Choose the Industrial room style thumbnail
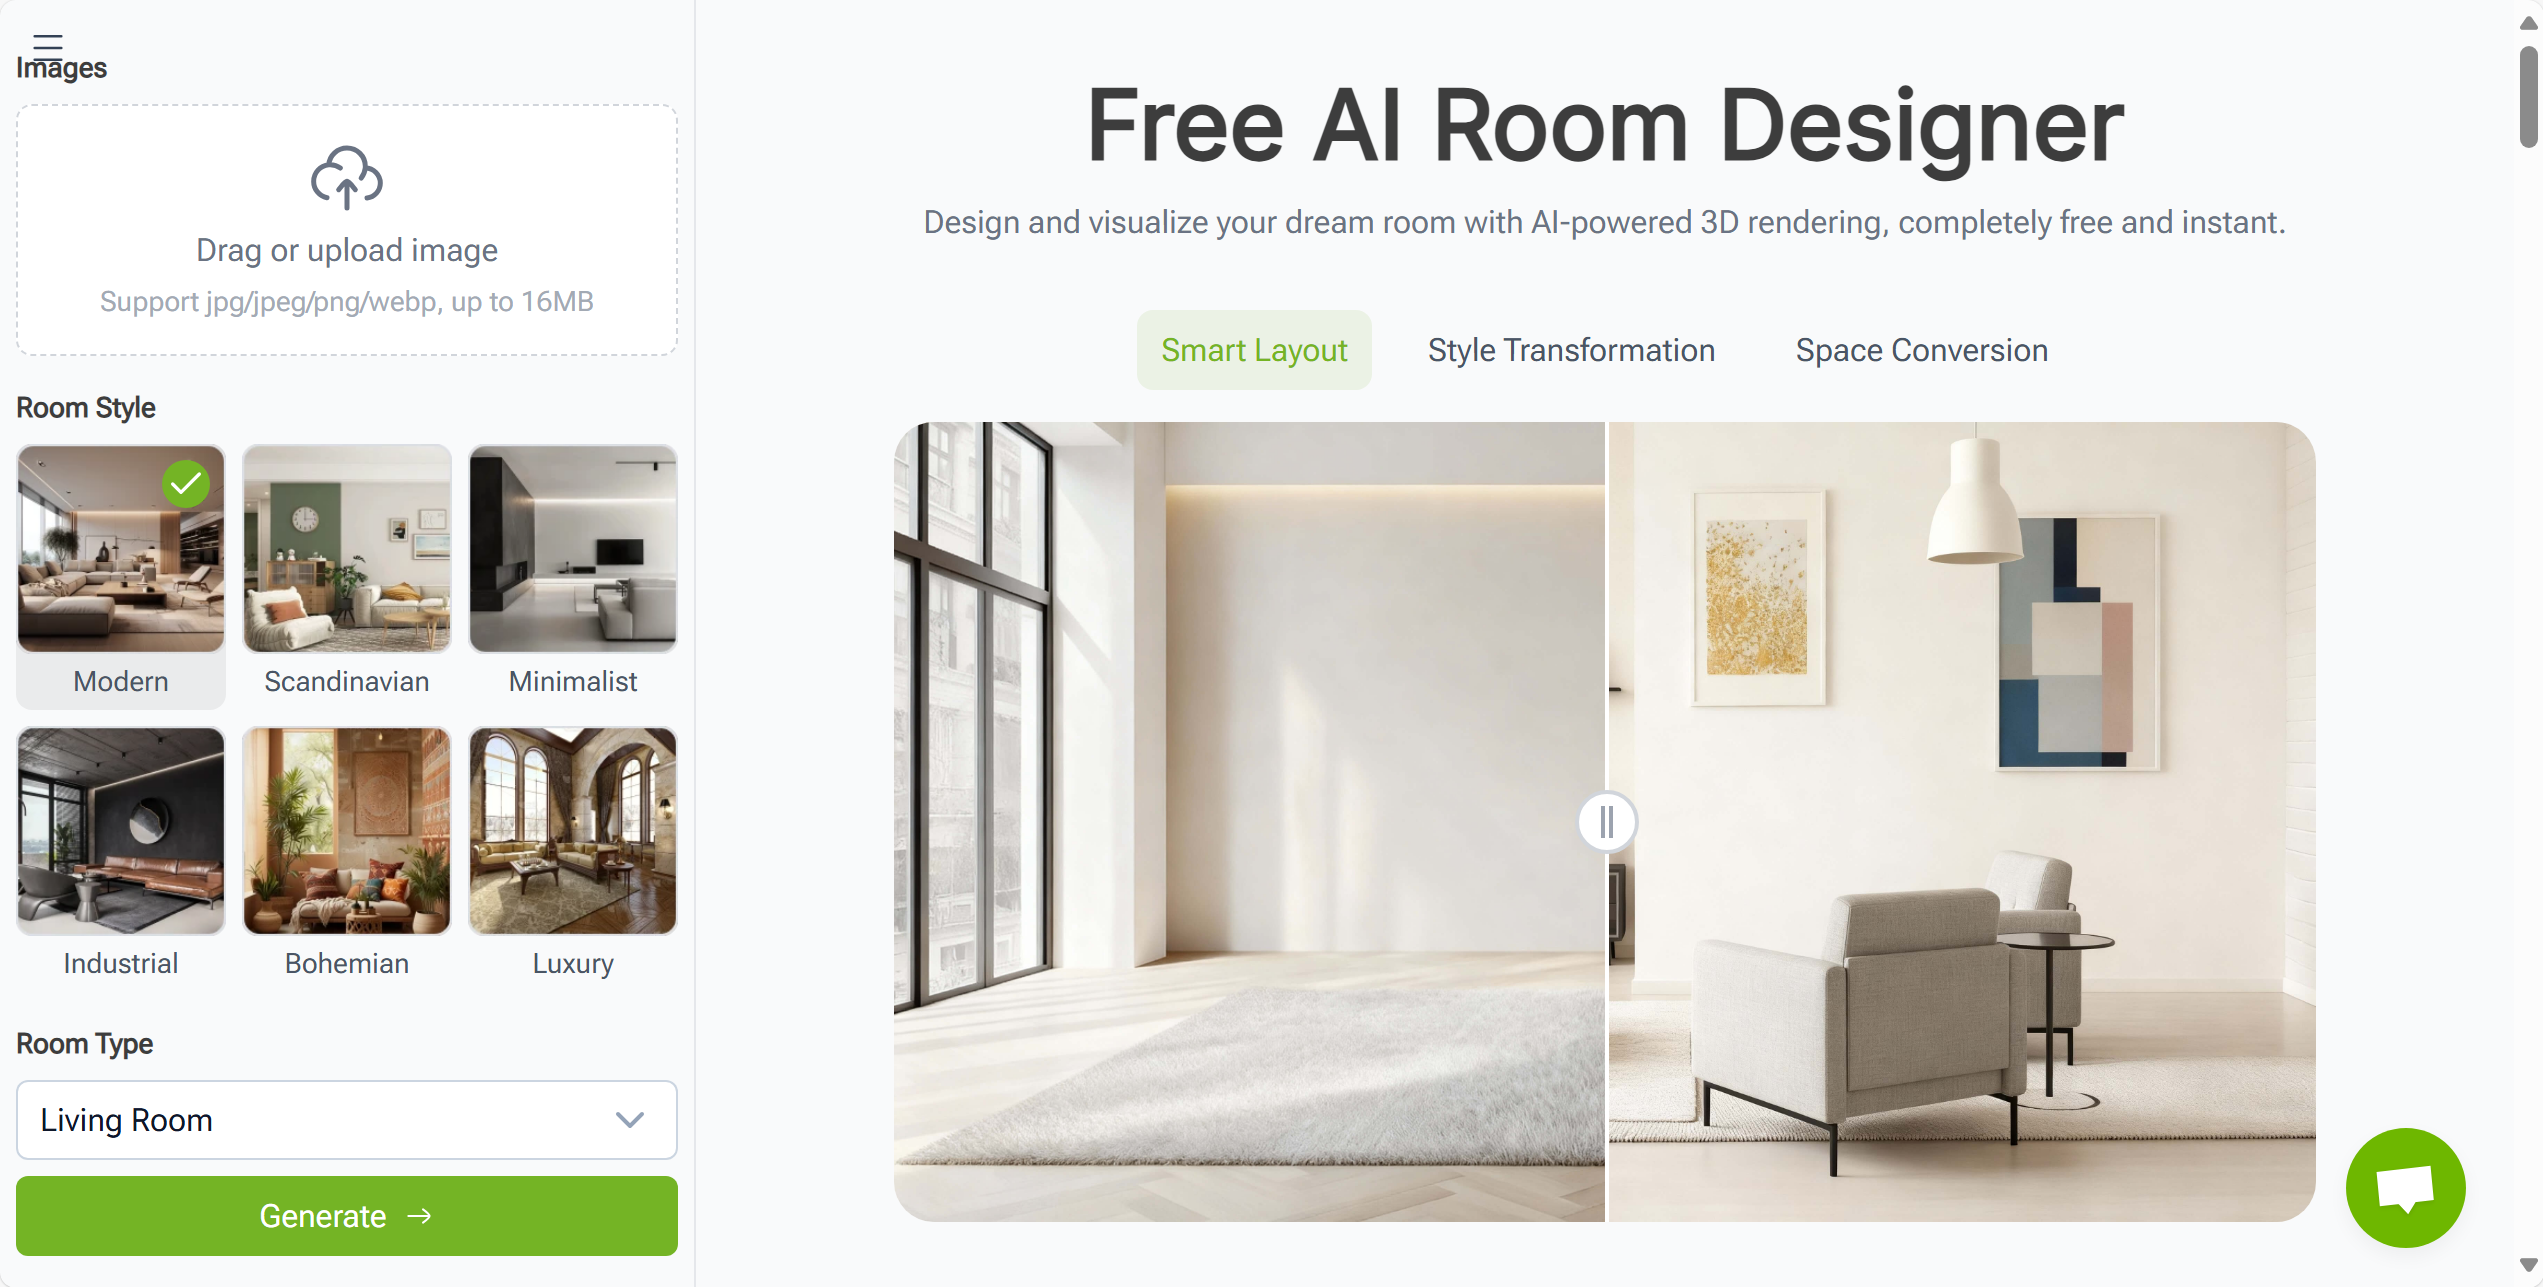The height and width of the screenshot is (1287, 2543). click(121, 831)
